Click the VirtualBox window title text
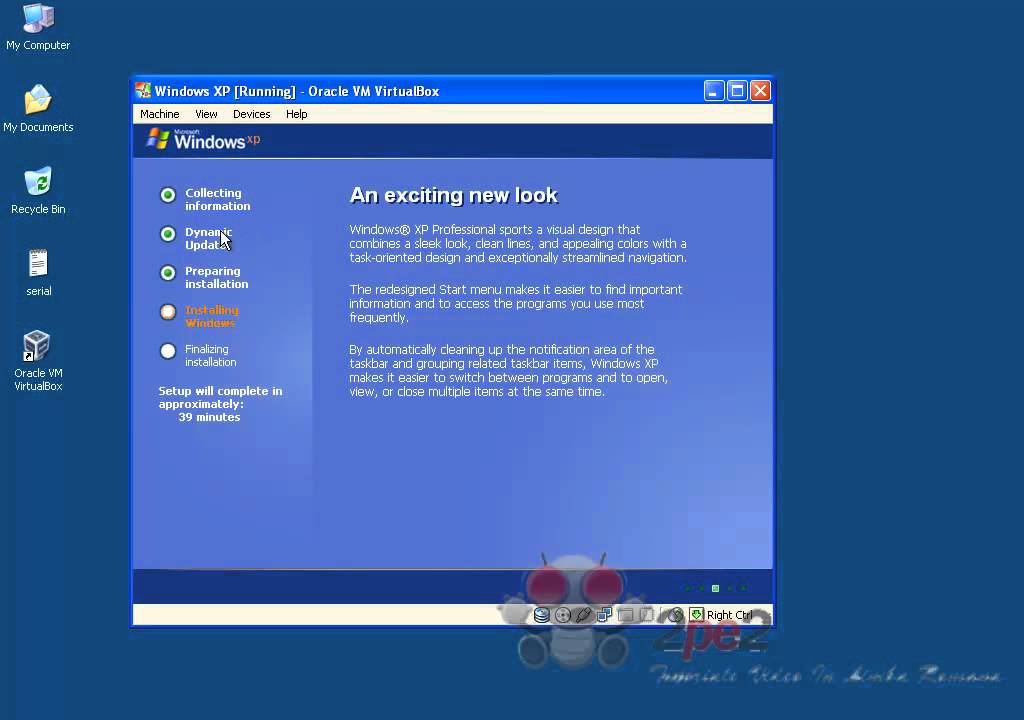The width and height of the screenshot is (1024, 720). tap(297, 91)
